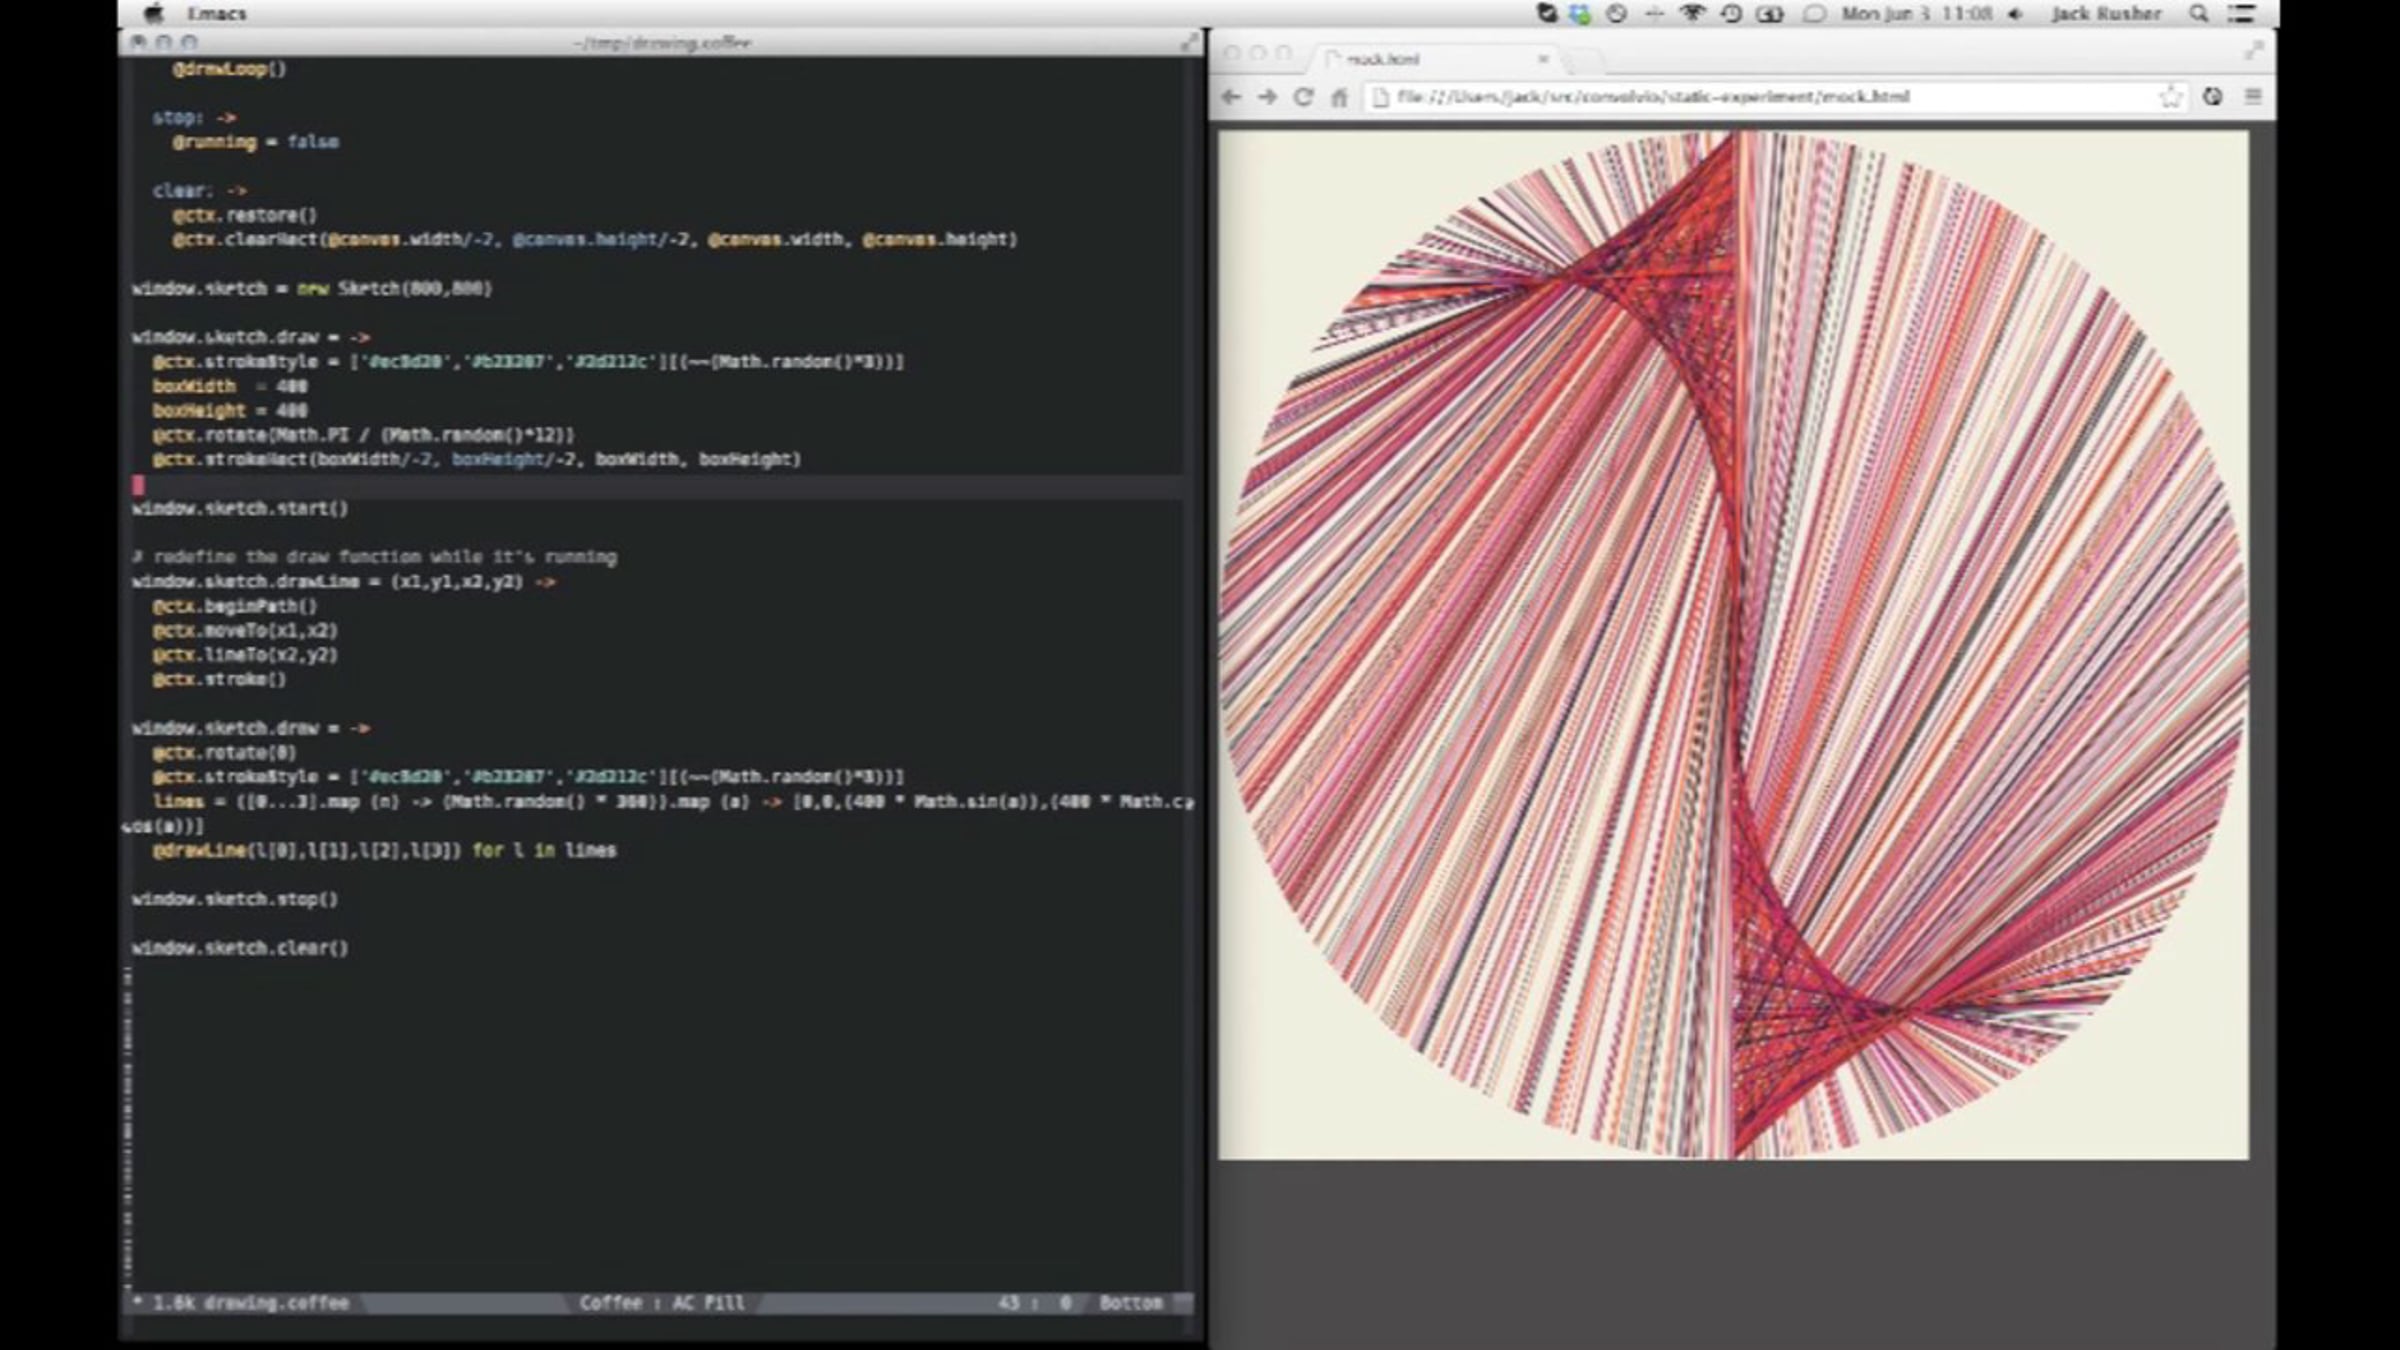
Task: Click the blue and green menu bar icon
Action: 1580,14
